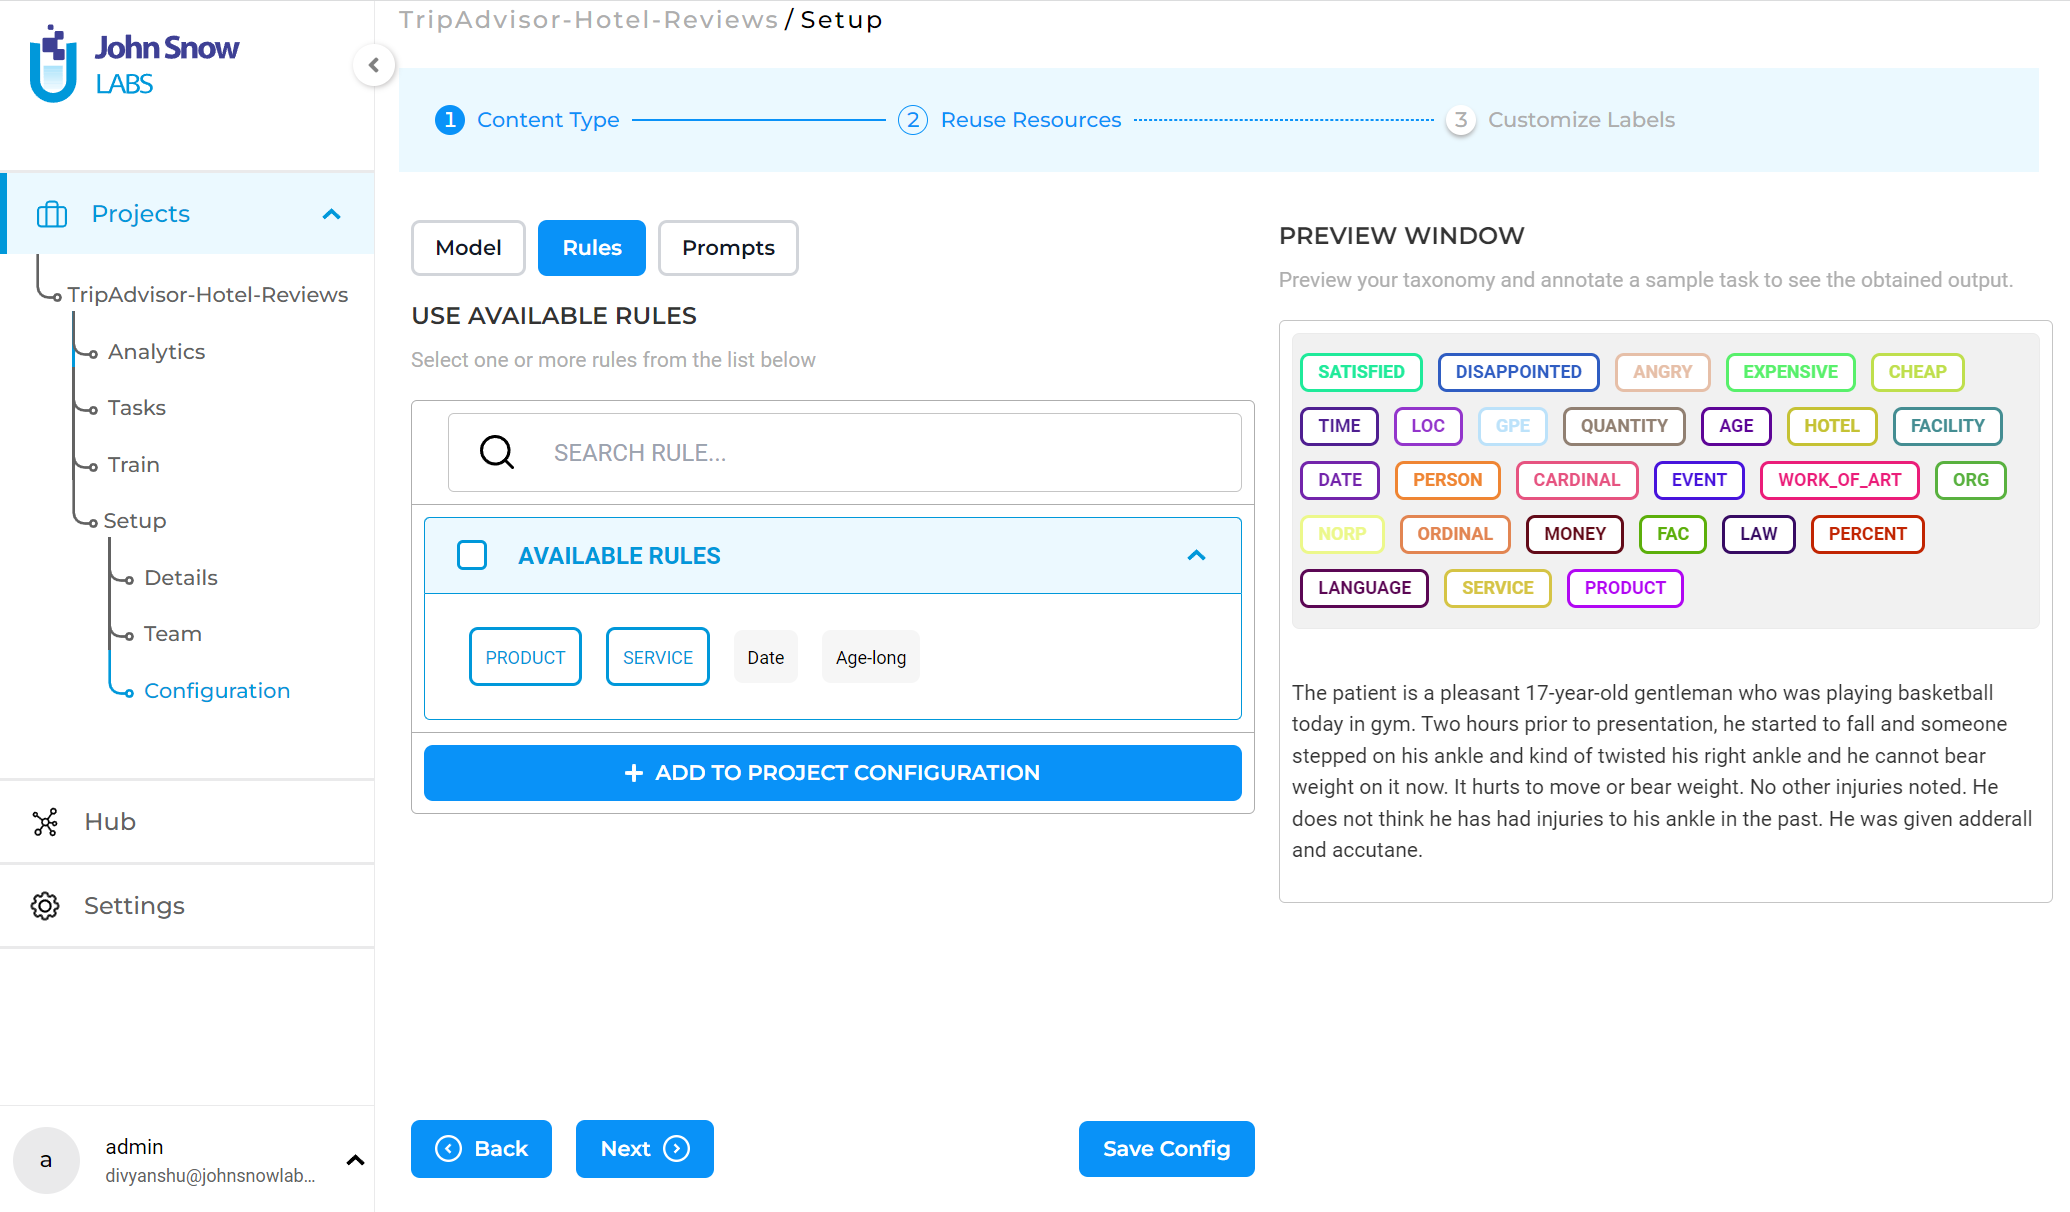Screen dimensions: 2070x1212
Task: Select the EXPENSIVE label in preview
Action: coord(1790,372)
